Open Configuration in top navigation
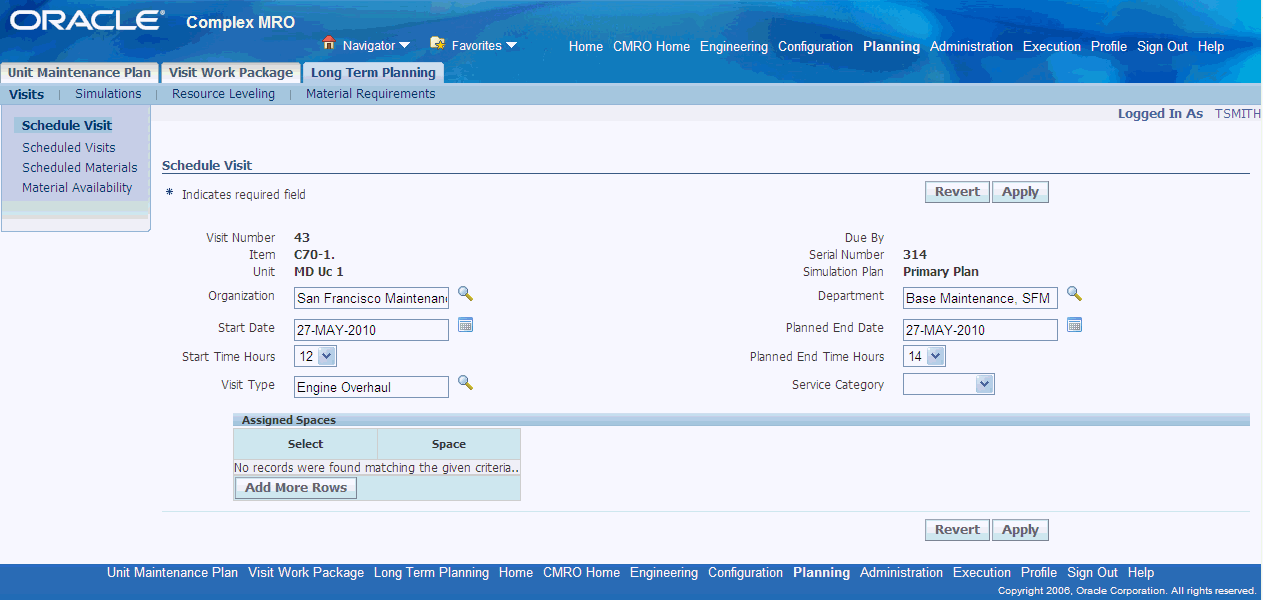This screenshot has width=1263, height=600. click(x=815, y=47)
